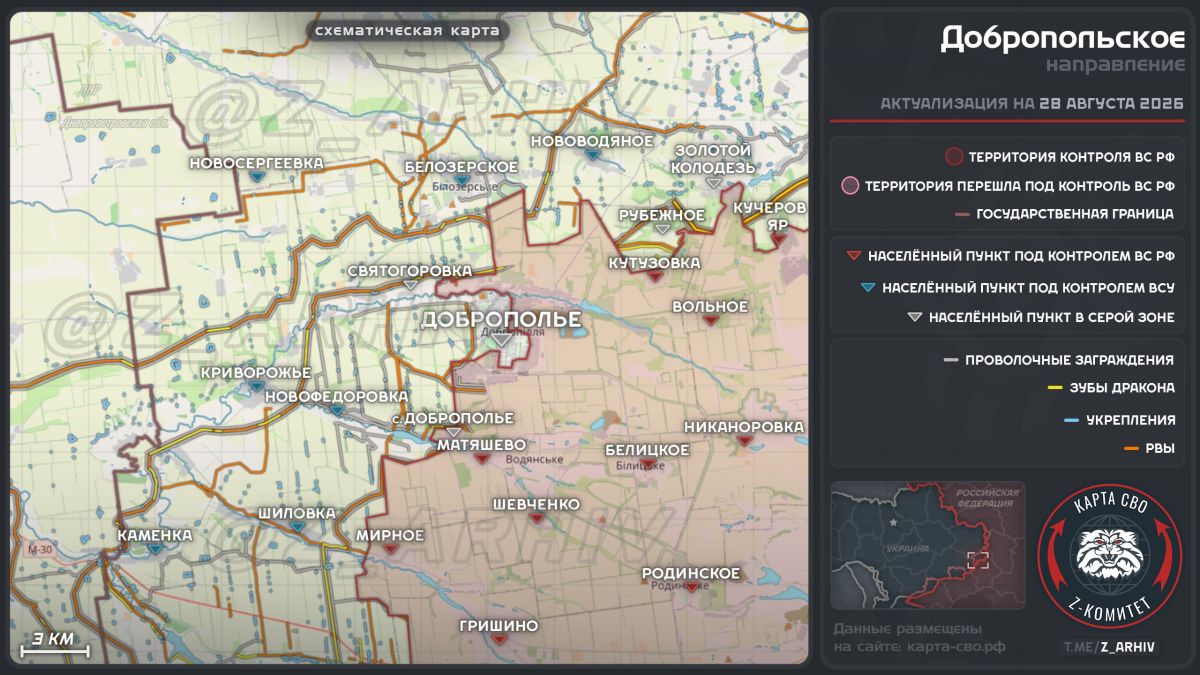Click 'Актуализация на 28 августа 2026' date text
1200x675 pixels.
[x=1031, y=104]
